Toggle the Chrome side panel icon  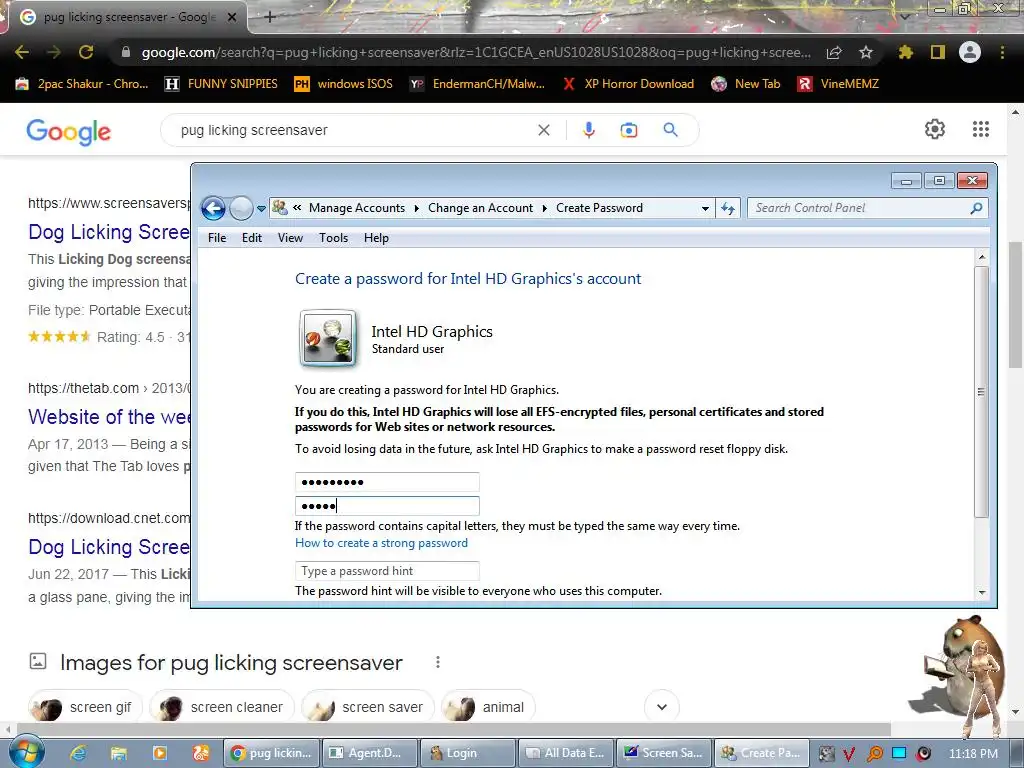(938, 52)
